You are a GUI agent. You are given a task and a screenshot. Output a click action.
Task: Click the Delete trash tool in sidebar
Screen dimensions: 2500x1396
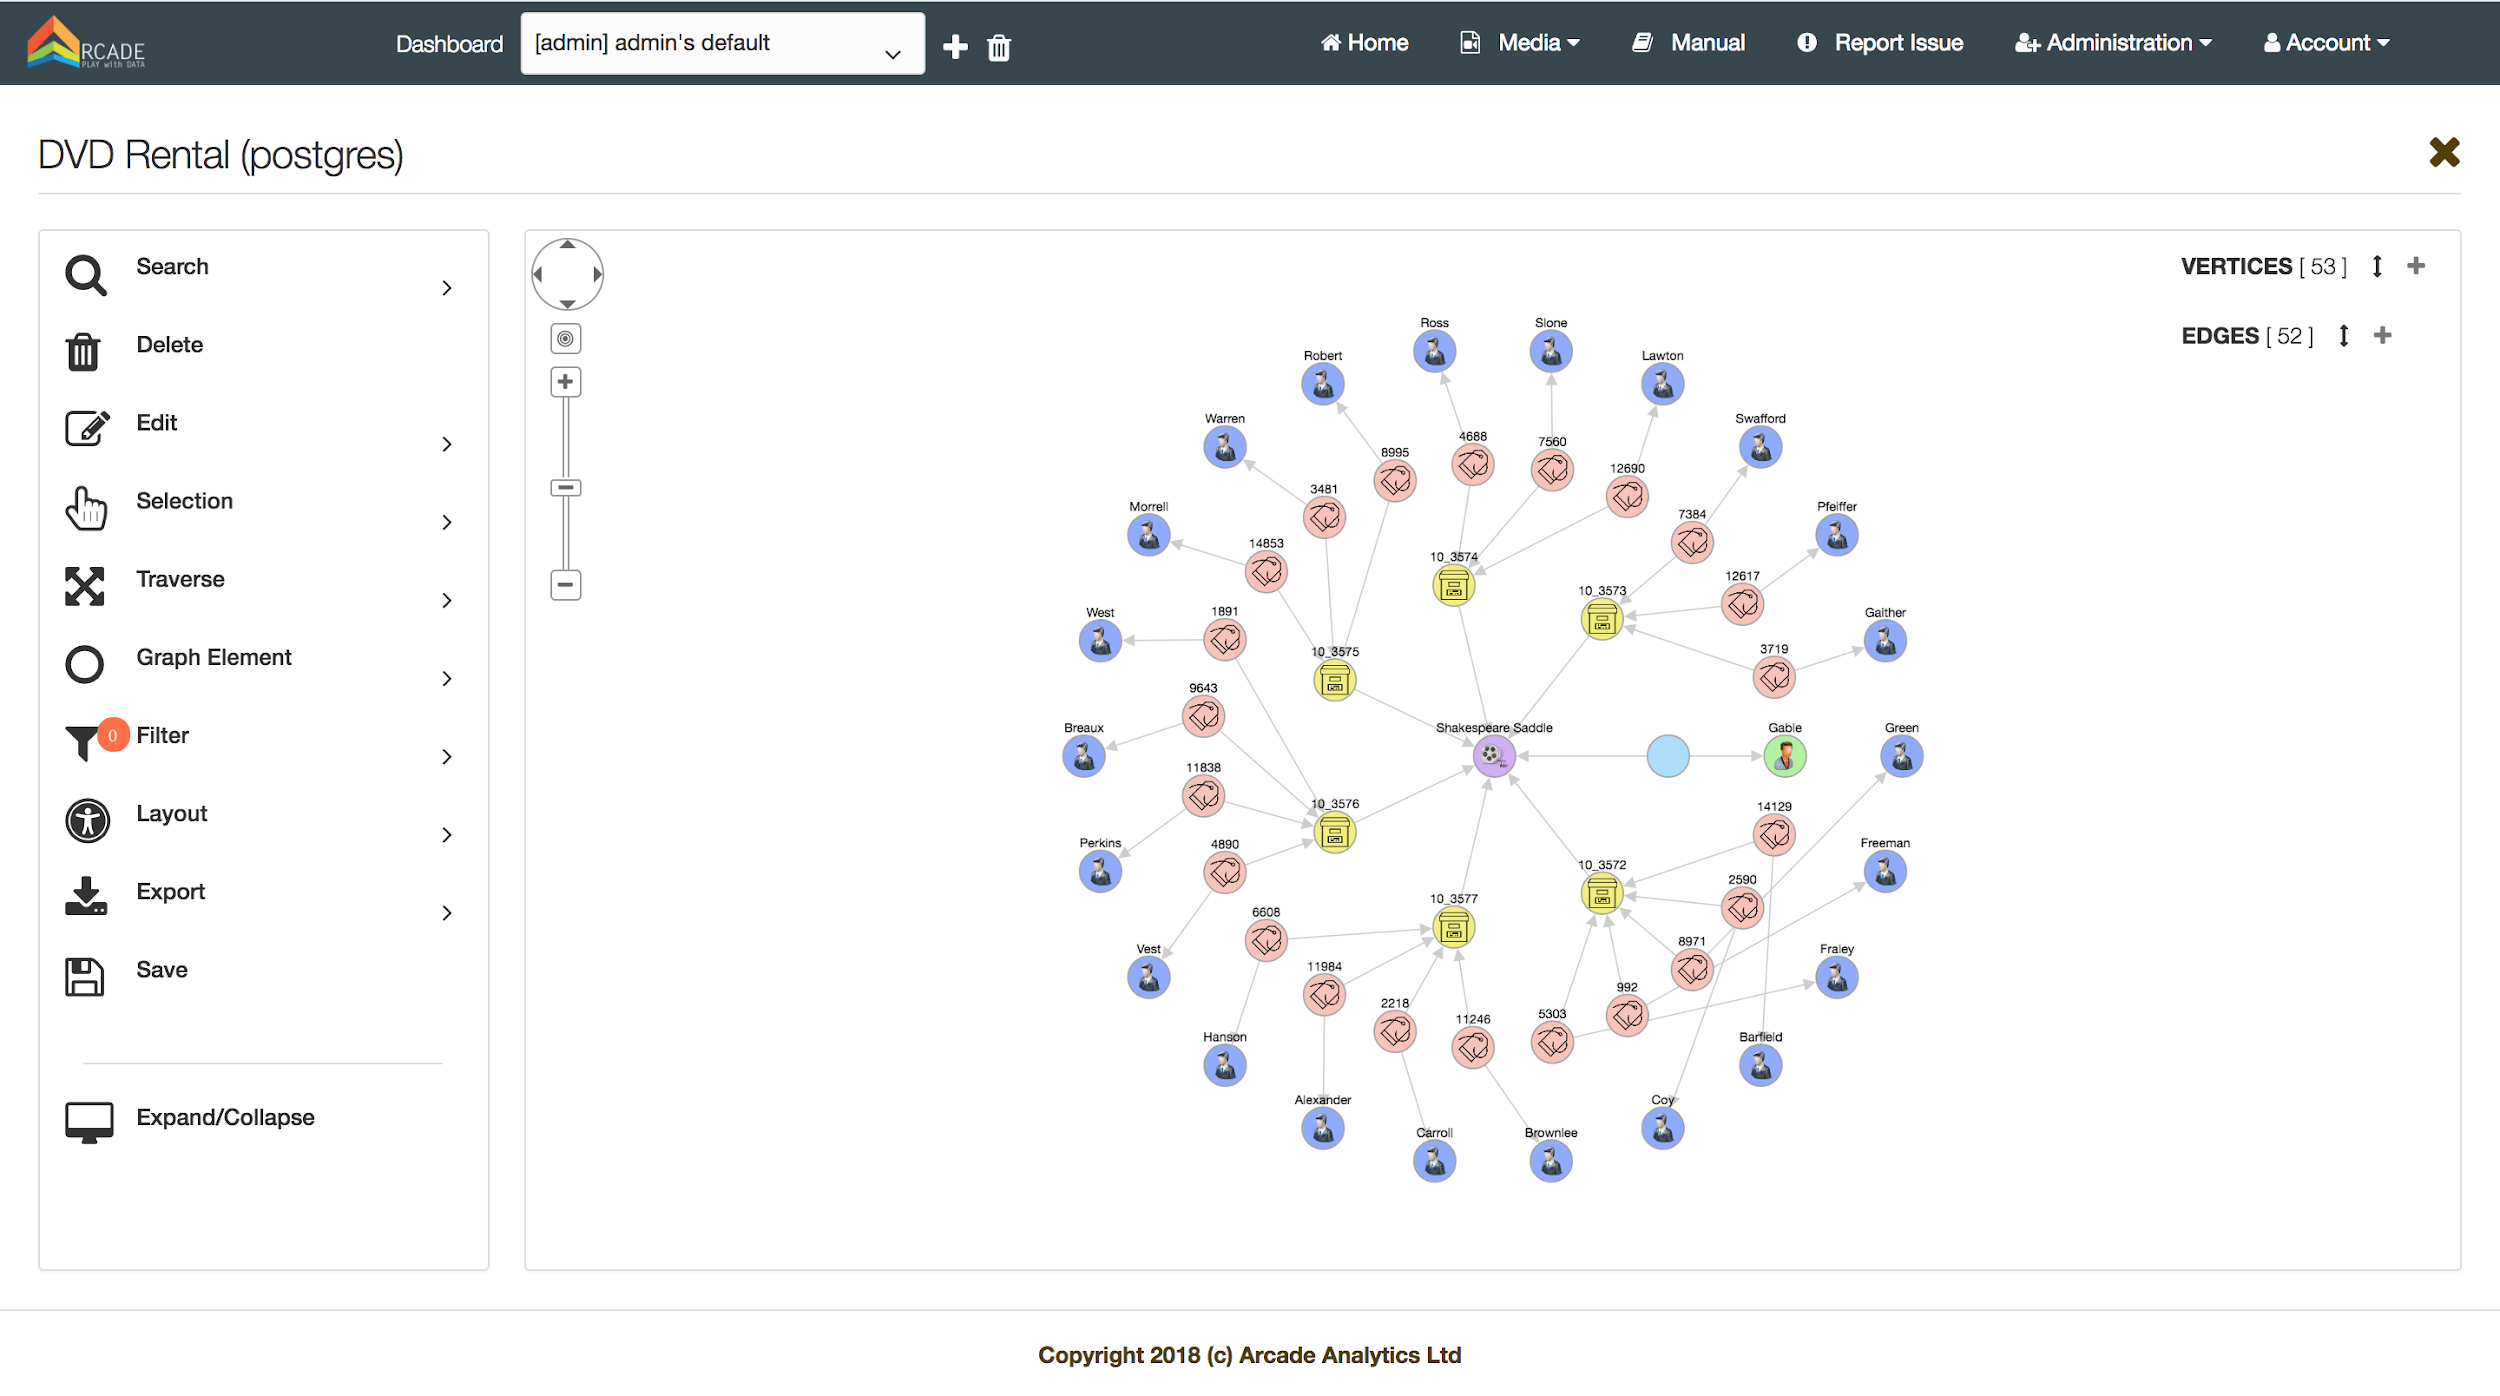click(83, 352)
